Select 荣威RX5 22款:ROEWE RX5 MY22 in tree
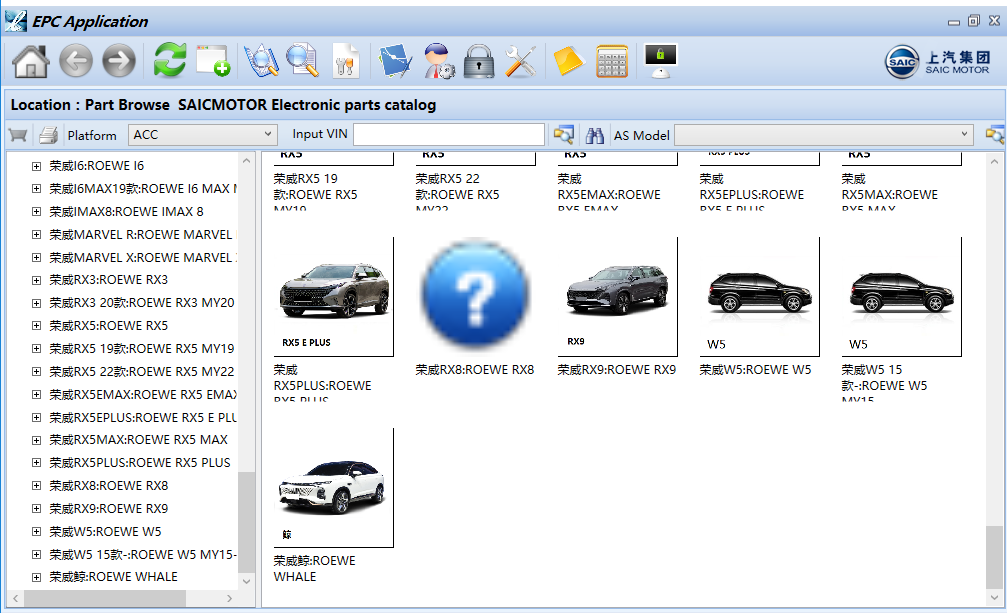This screenshot has width=1007, height=613. [142, 372]
